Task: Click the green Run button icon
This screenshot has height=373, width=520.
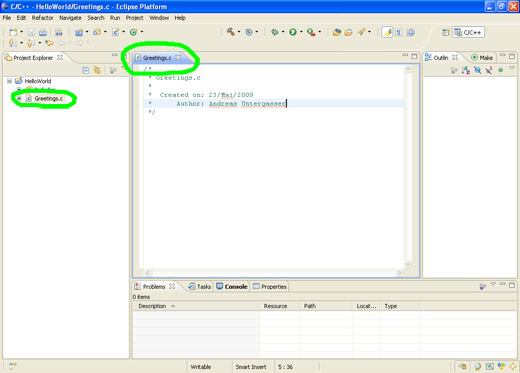Action: pos(293,32)
